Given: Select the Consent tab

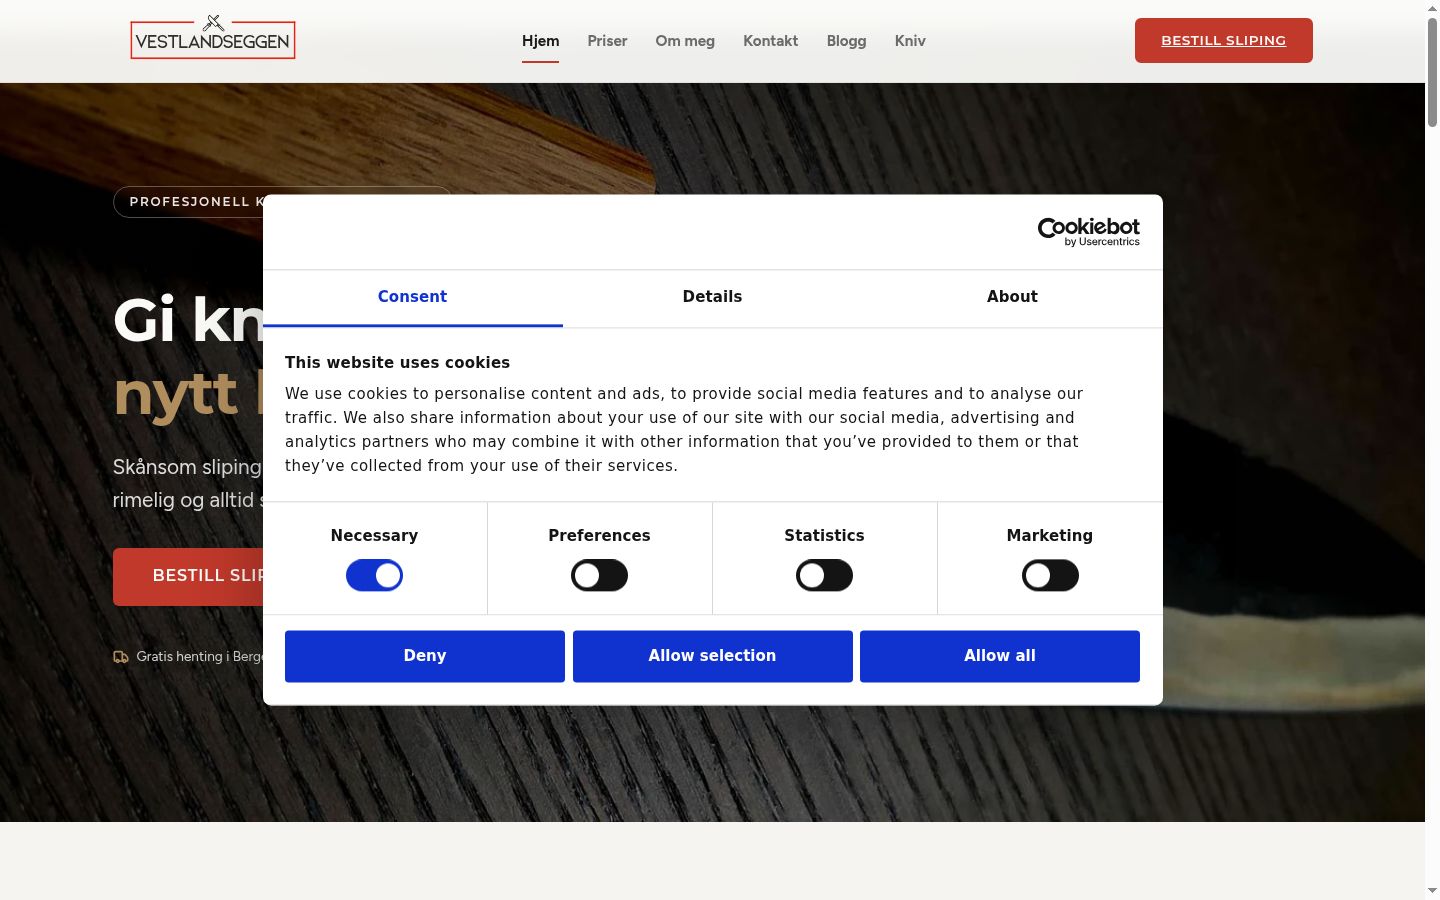Looking at the screenshot, I should [412, 297].
